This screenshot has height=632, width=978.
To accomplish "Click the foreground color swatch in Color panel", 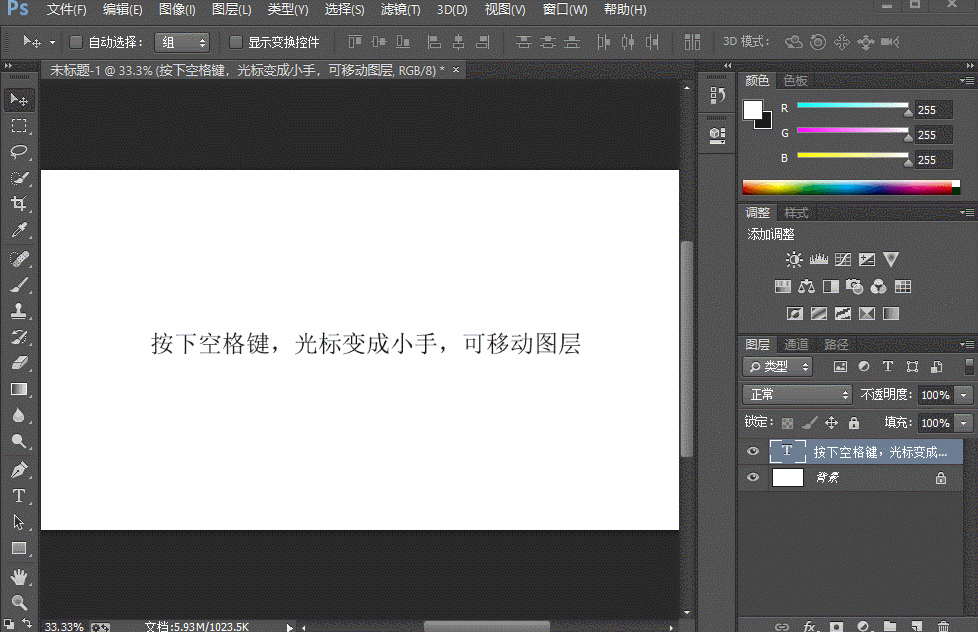I will pos(752,112).
